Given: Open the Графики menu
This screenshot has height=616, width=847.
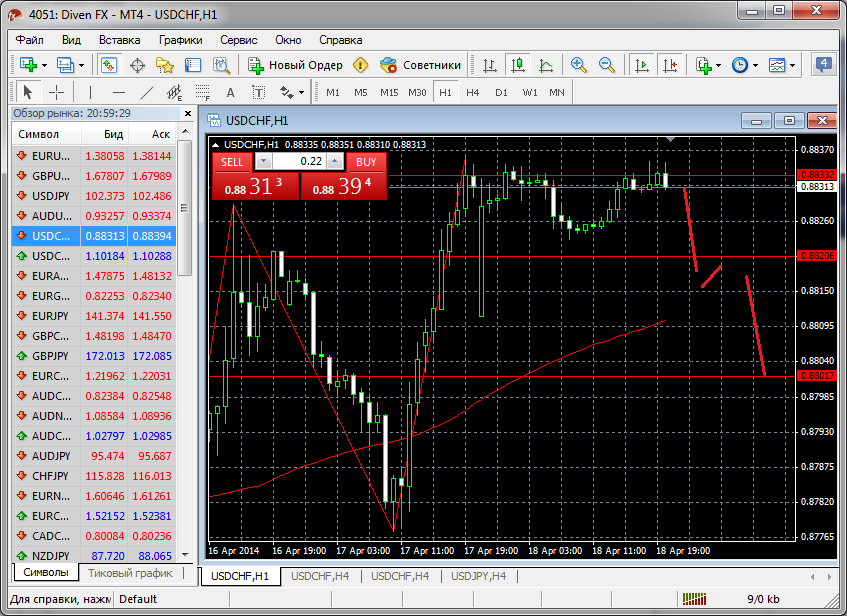Looking at the screenshot, I should pyautogui.click(x=180, y=40).
